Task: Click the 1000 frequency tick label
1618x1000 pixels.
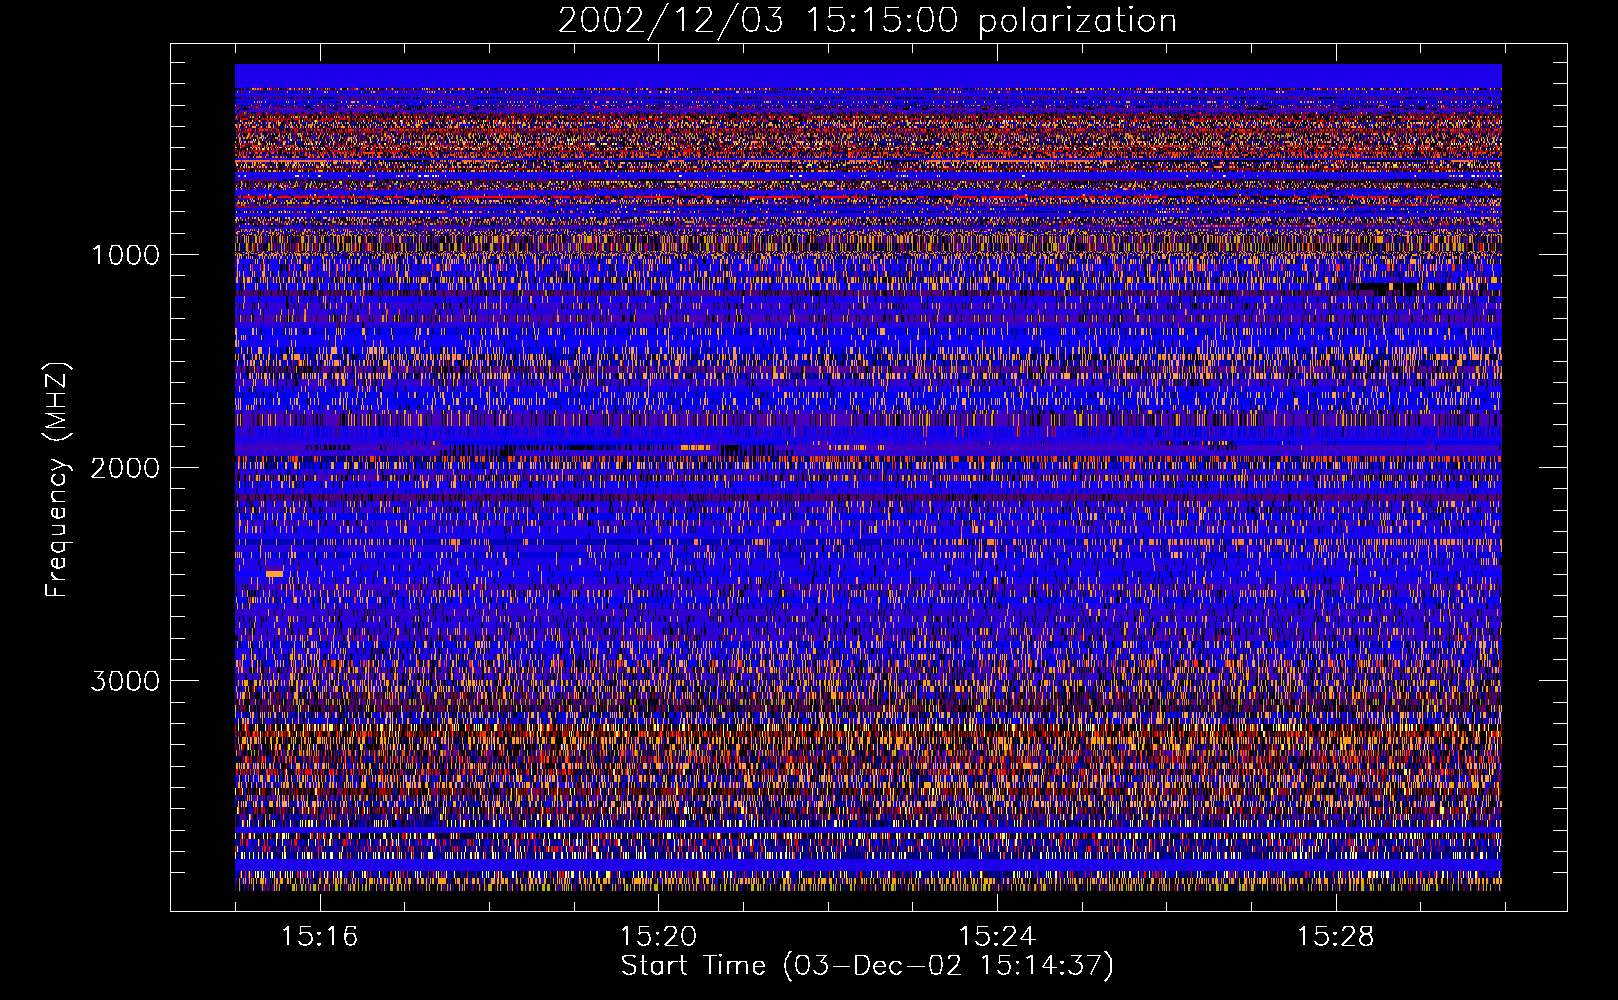Action: pyautogui.click(x=125, y=255)
